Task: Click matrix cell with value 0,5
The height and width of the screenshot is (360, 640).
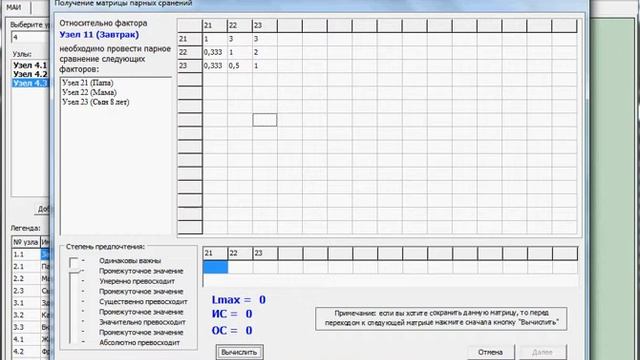Action: [240, 66]
